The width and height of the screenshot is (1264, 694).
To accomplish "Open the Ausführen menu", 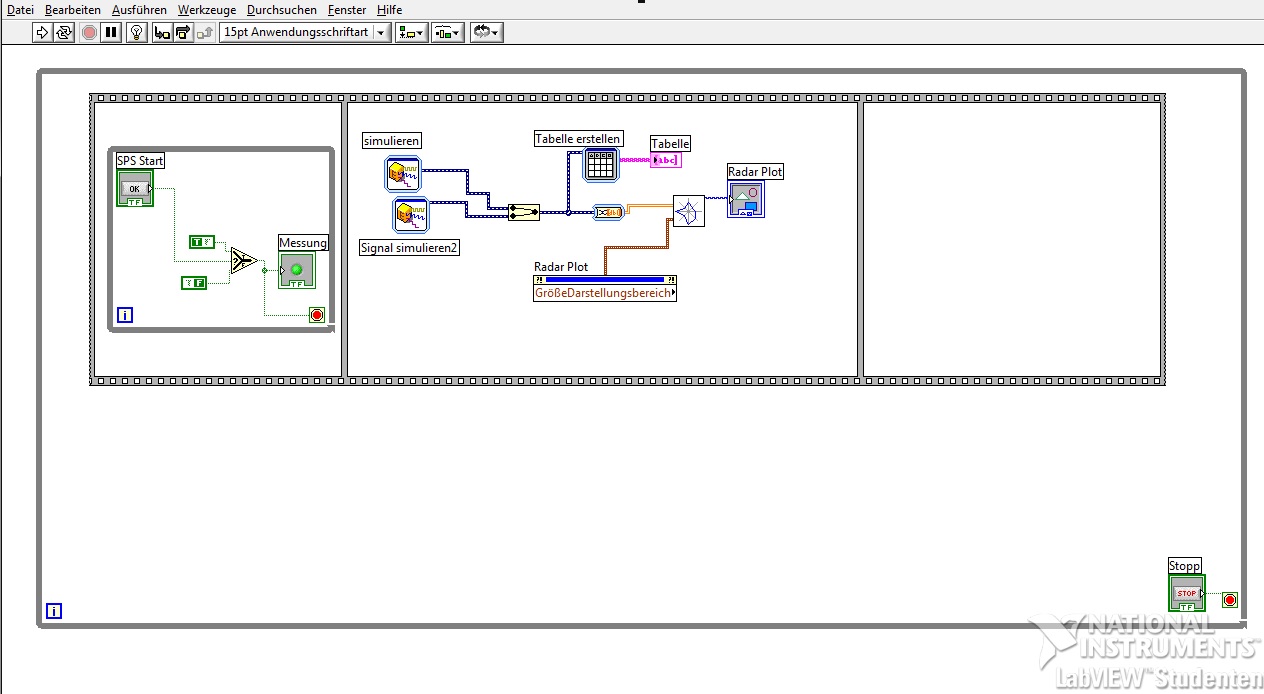I will point(139,10).
